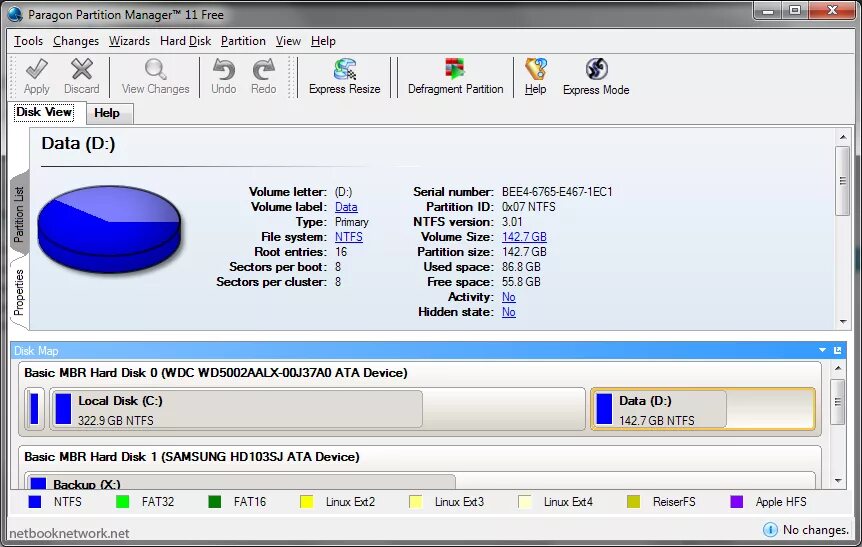
Task: Click the Linux Ext3 legend swatch
Action: pos(416,501)
